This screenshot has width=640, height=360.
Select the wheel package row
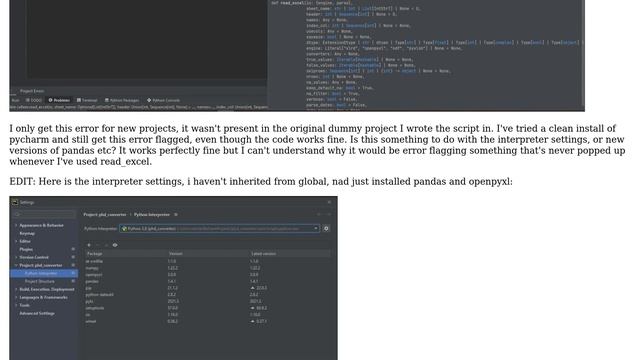click(208, 321)
